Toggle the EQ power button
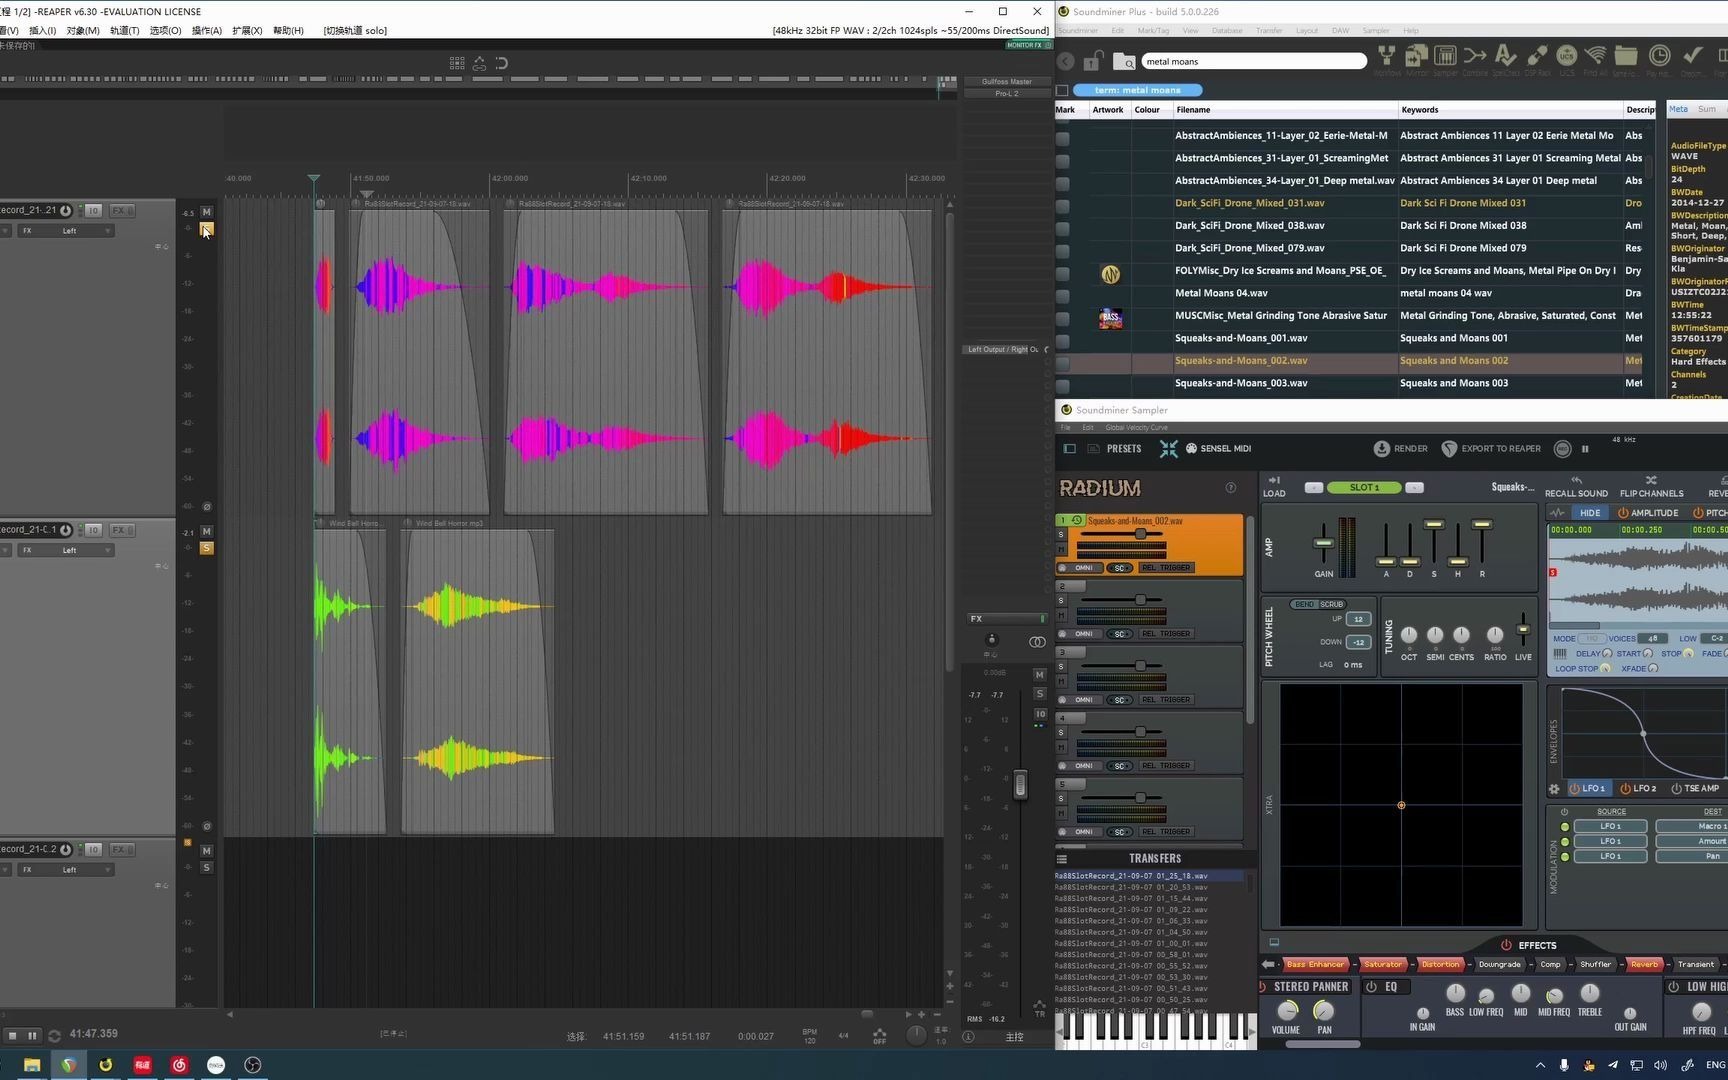 pos(1372,987)
